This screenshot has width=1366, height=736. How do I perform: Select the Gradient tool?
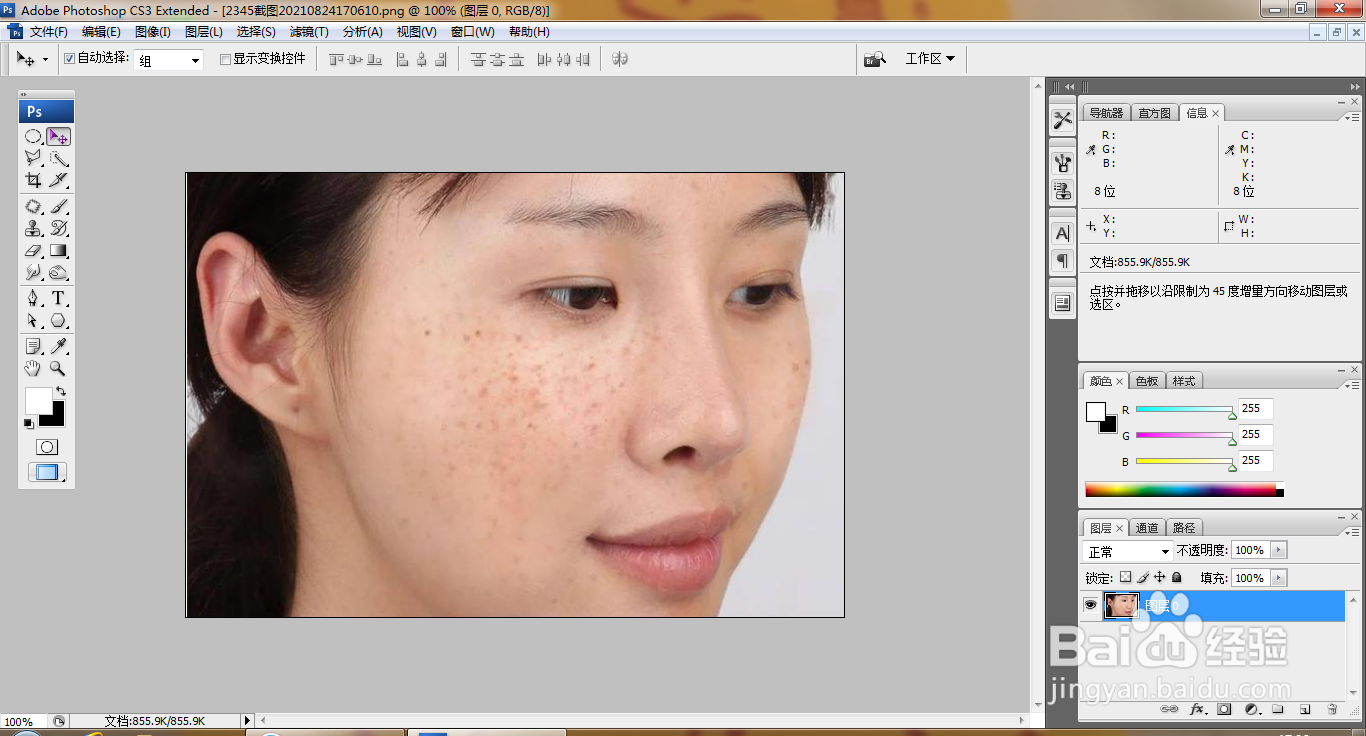[x=59, y=250]
